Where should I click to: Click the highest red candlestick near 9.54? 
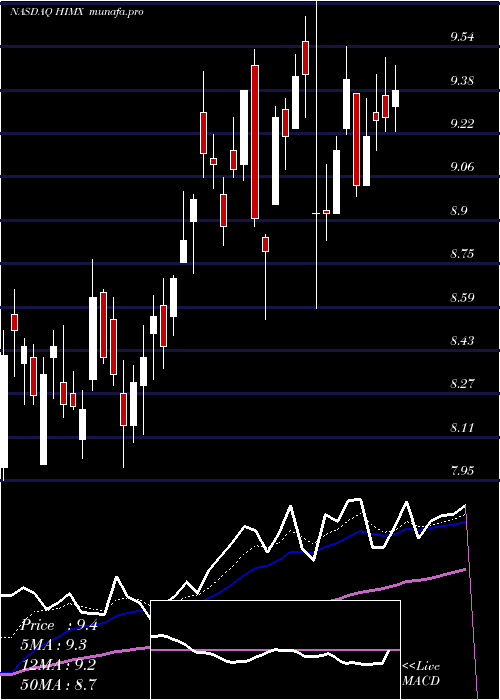point(306,58)
